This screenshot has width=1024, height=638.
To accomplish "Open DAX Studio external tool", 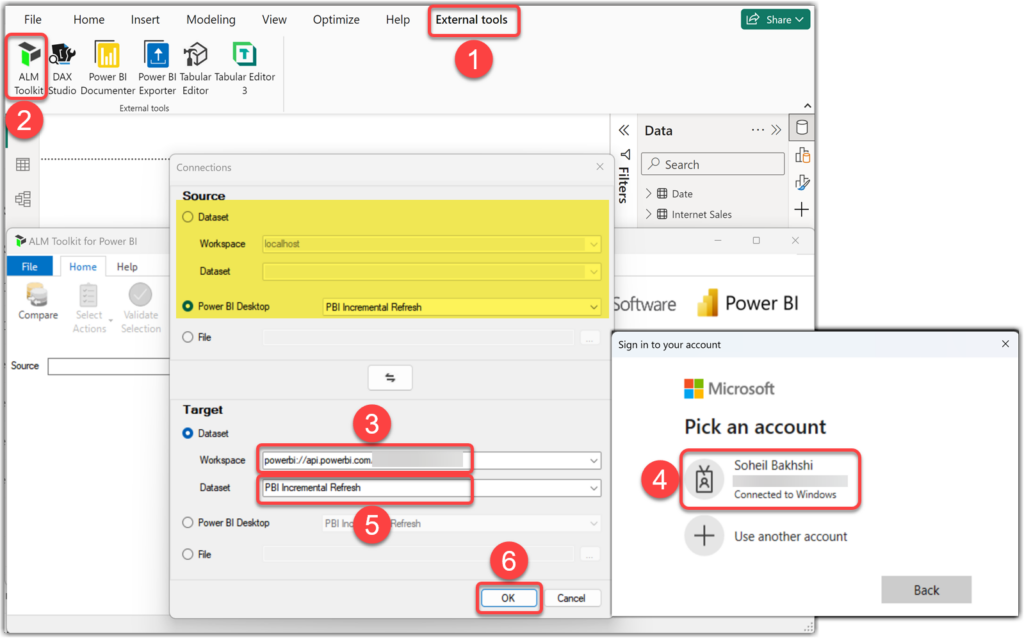I will click(62, 67).
